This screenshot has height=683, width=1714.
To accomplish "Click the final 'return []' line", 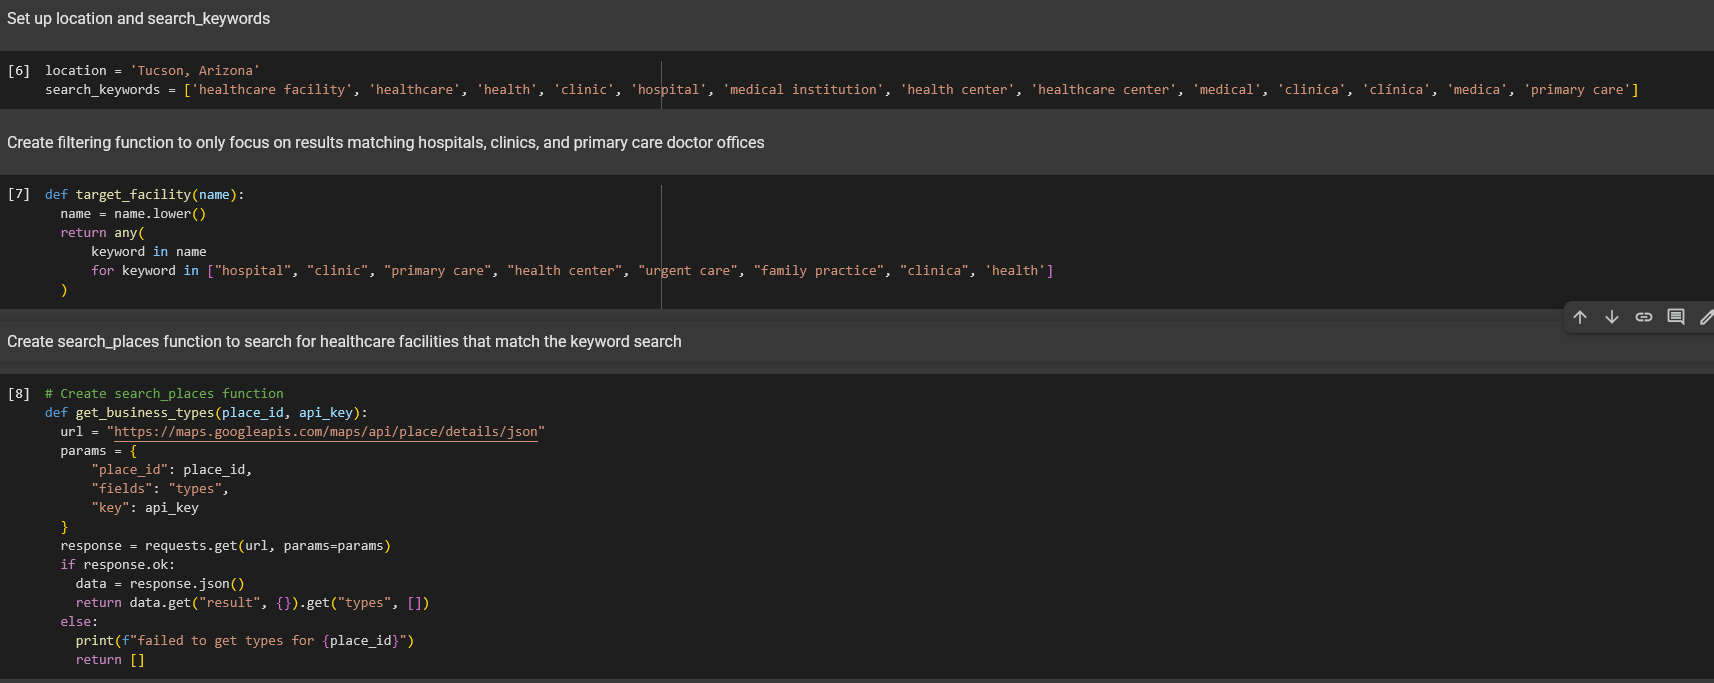I will pos(110,660).
